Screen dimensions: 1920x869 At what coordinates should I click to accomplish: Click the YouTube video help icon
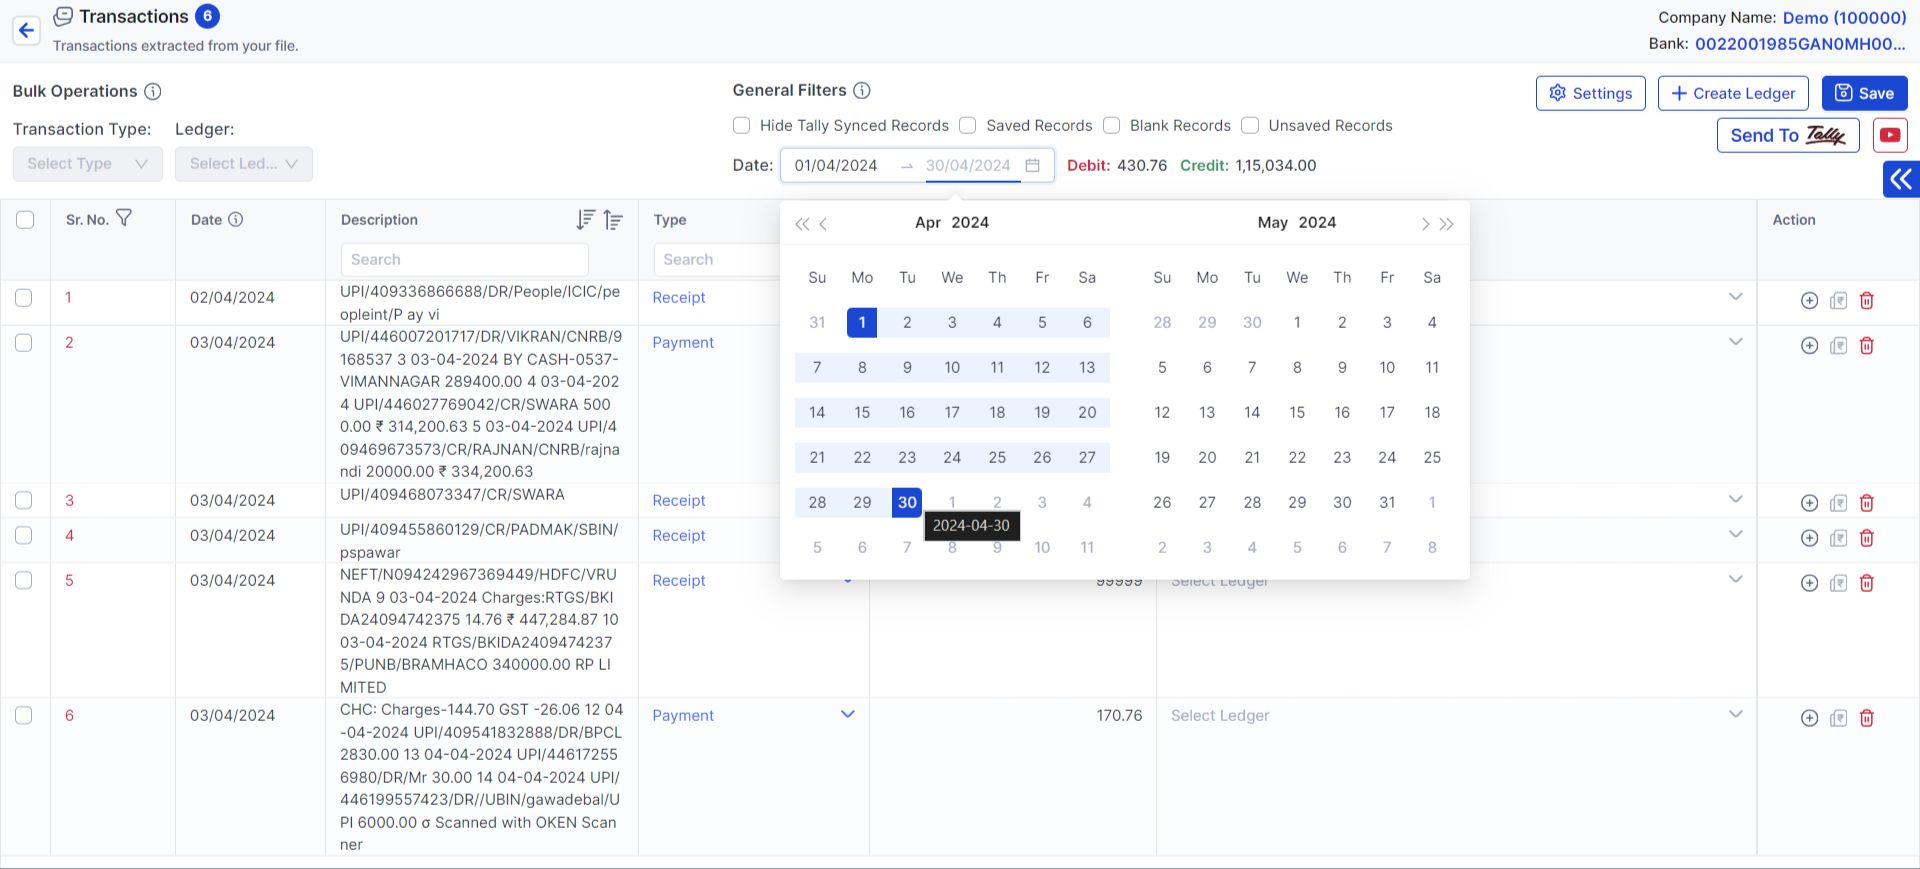click(x=1890, y=135)
